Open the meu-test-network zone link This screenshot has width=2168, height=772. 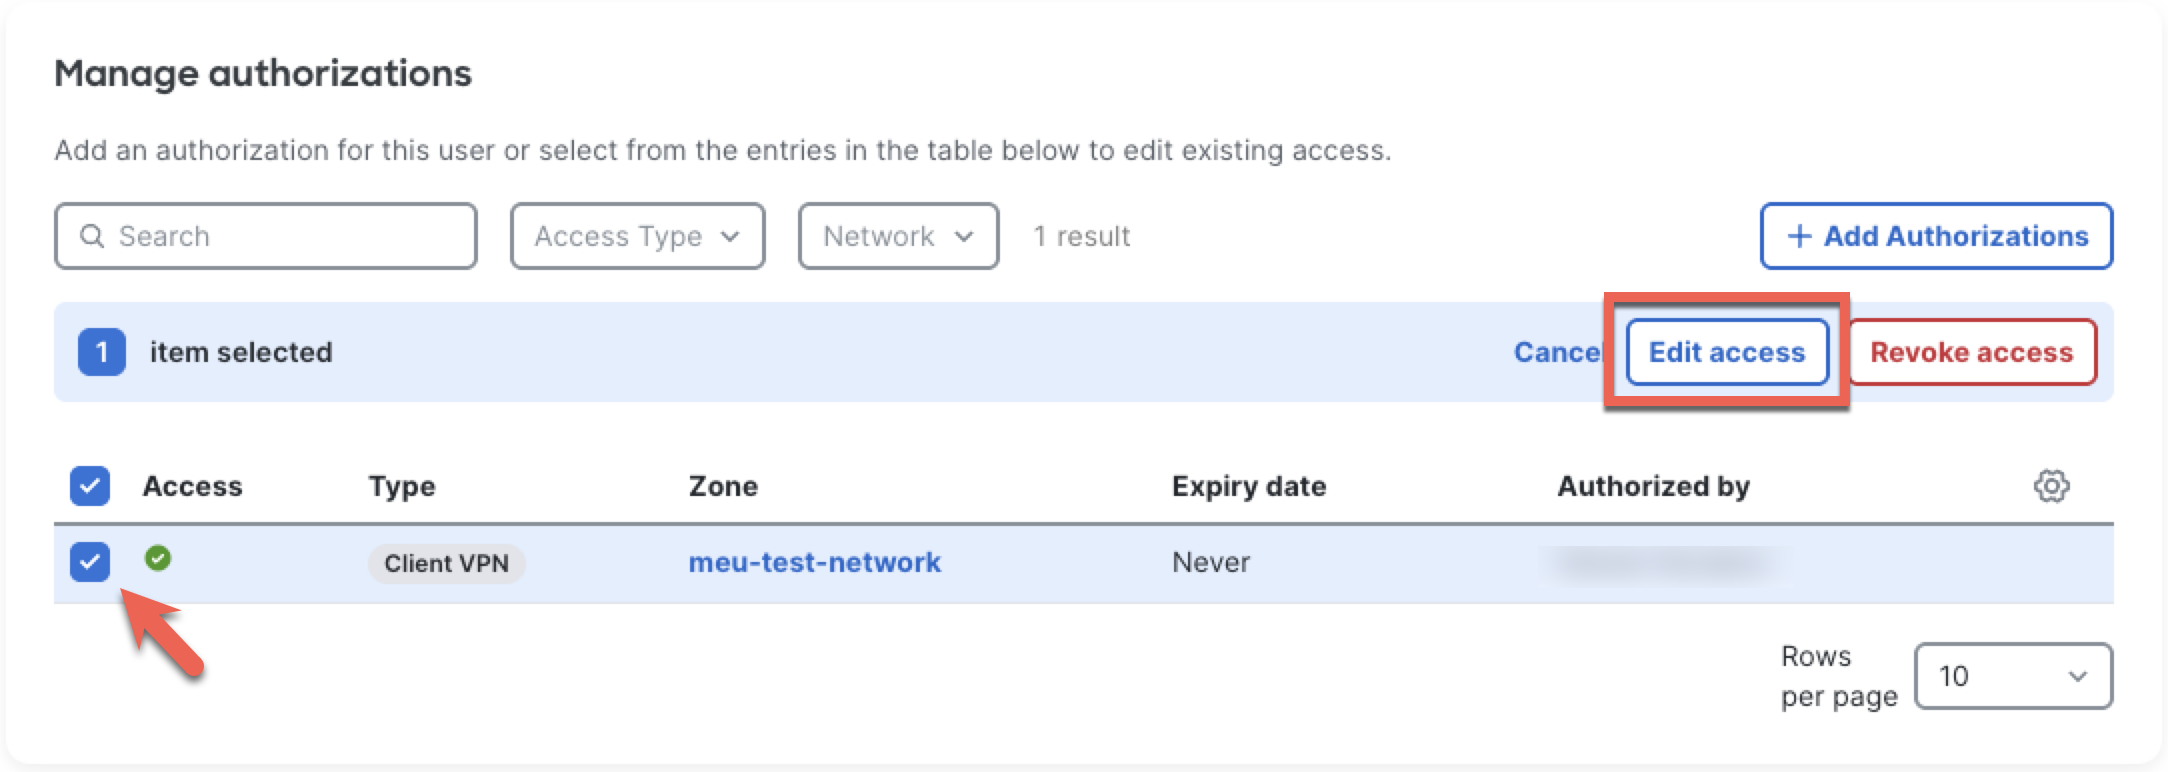815,562
